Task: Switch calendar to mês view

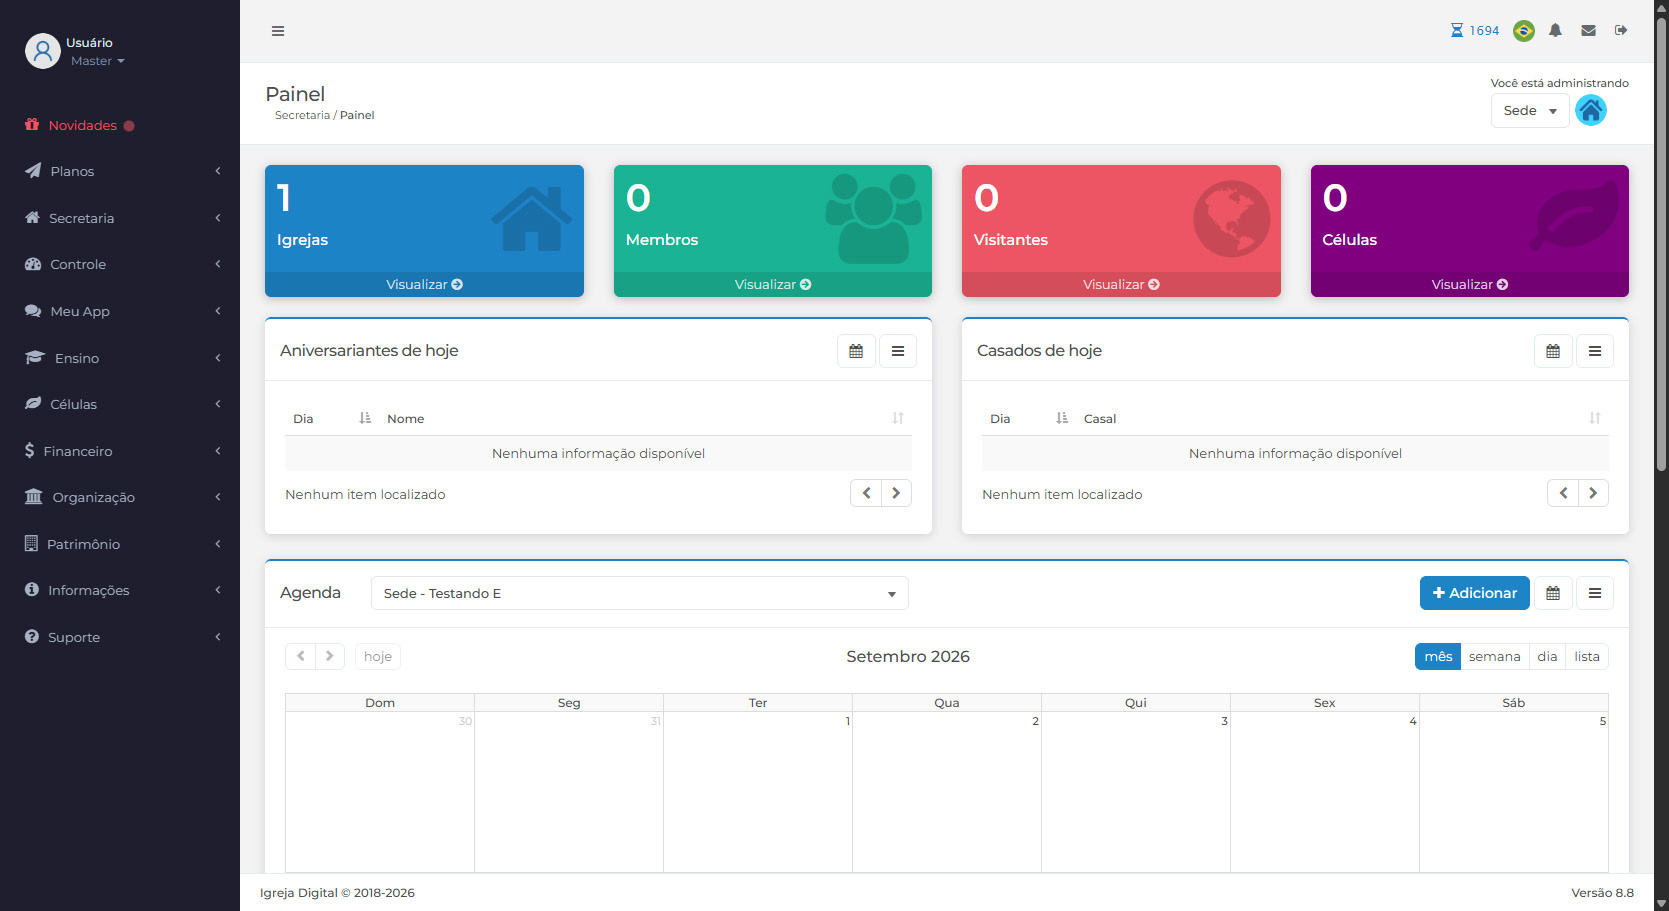Action: (x=1438, y=656)
